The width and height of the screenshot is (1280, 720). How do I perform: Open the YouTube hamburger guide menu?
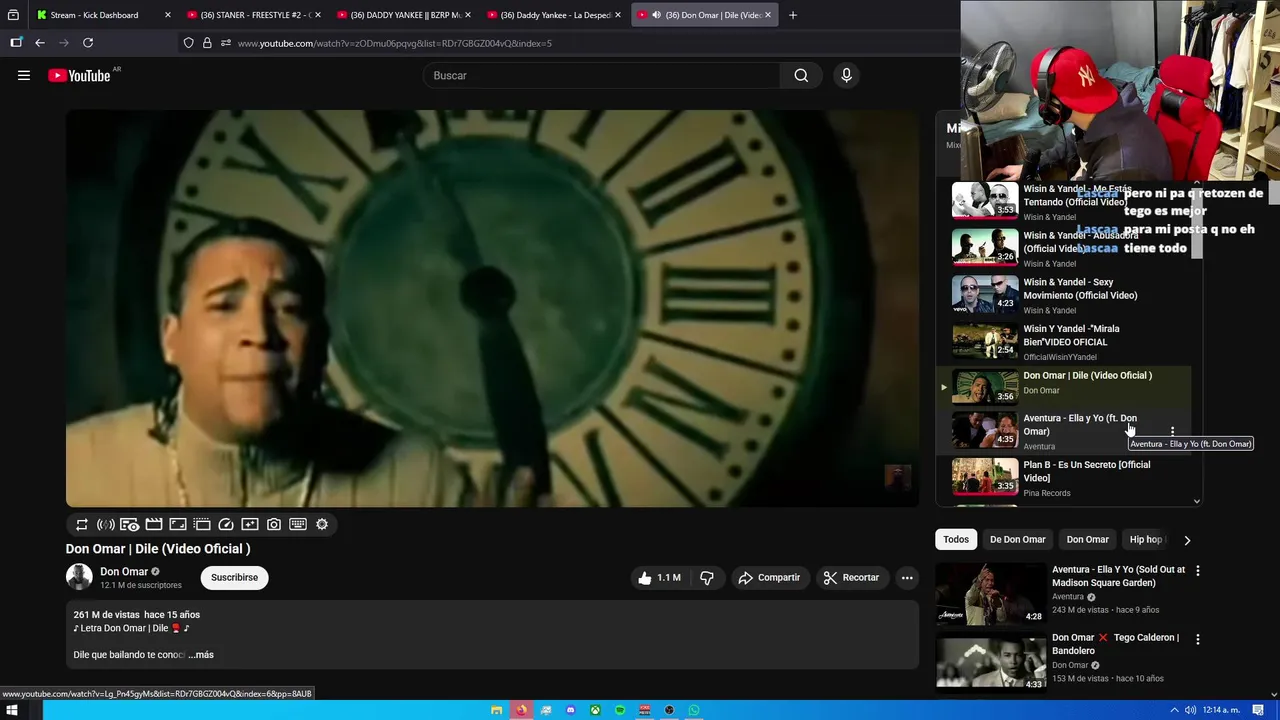24,75
